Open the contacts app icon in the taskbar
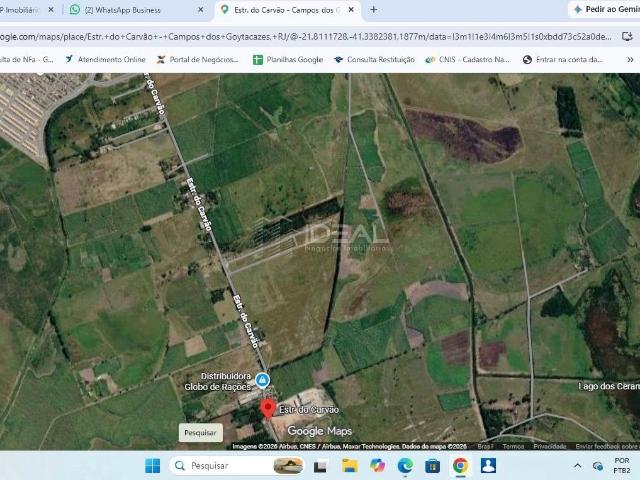The image size is (640, 480). (x=488, y=466)
